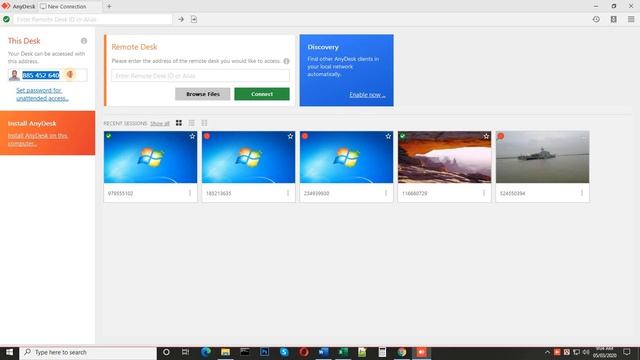Click the RECENT SESSIONS label
The image size is (640, 360).
click(125, 123)
